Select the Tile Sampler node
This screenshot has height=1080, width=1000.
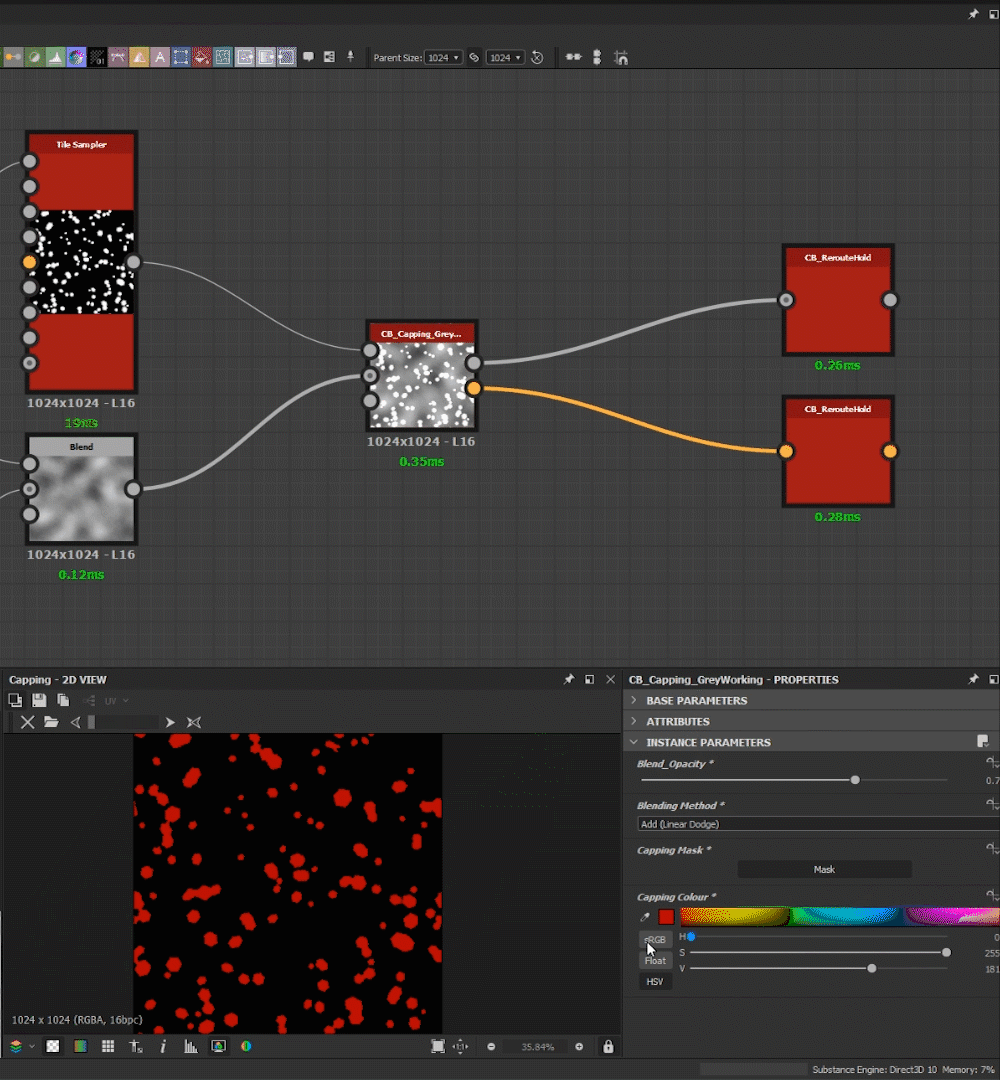coord(81,262)
